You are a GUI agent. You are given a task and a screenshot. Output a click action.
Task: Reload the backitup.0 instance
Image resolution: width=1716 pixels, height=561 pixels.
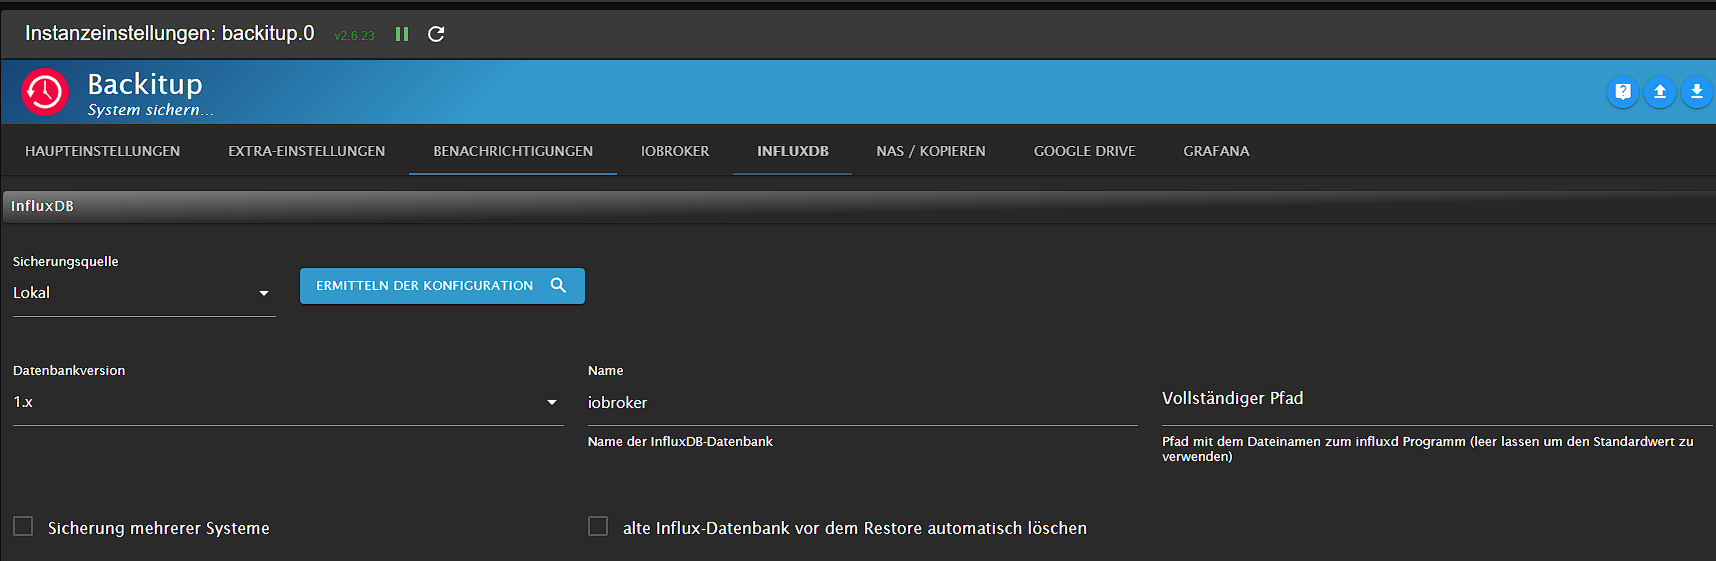coord(436,34)
